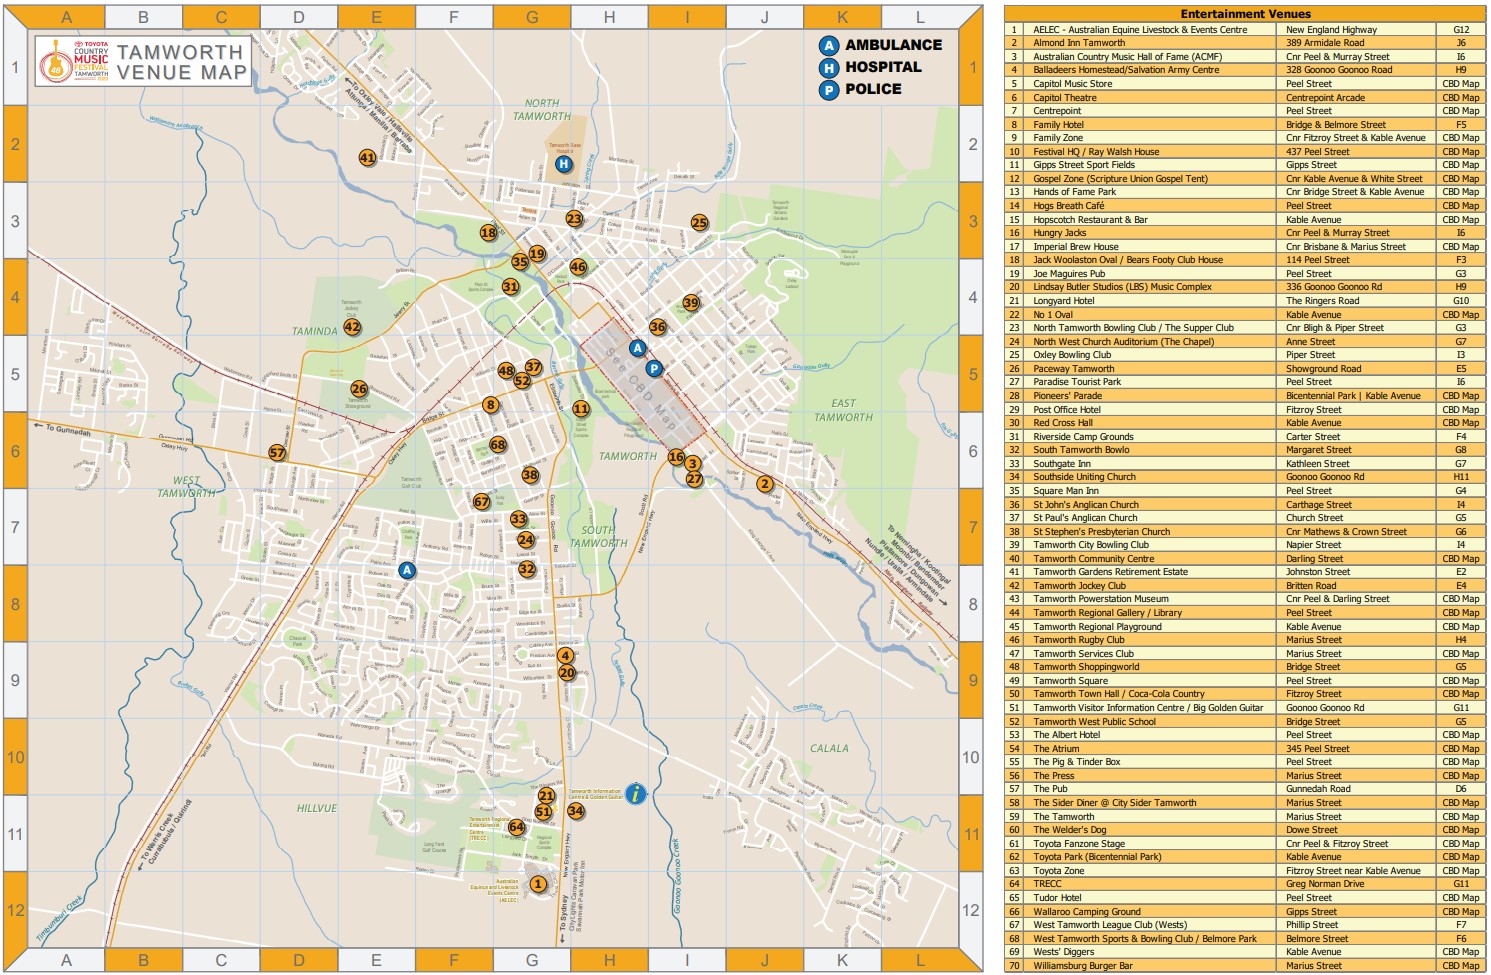Click the 'Entertainment Venues' table header
This screenshot has height=975, width=1491.
click(1245, 14)
